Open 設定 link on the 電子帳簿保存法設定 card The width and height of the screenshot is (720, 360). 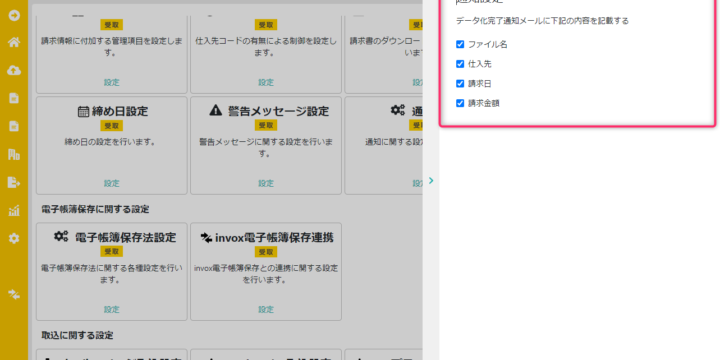click(x=112, y=309)
